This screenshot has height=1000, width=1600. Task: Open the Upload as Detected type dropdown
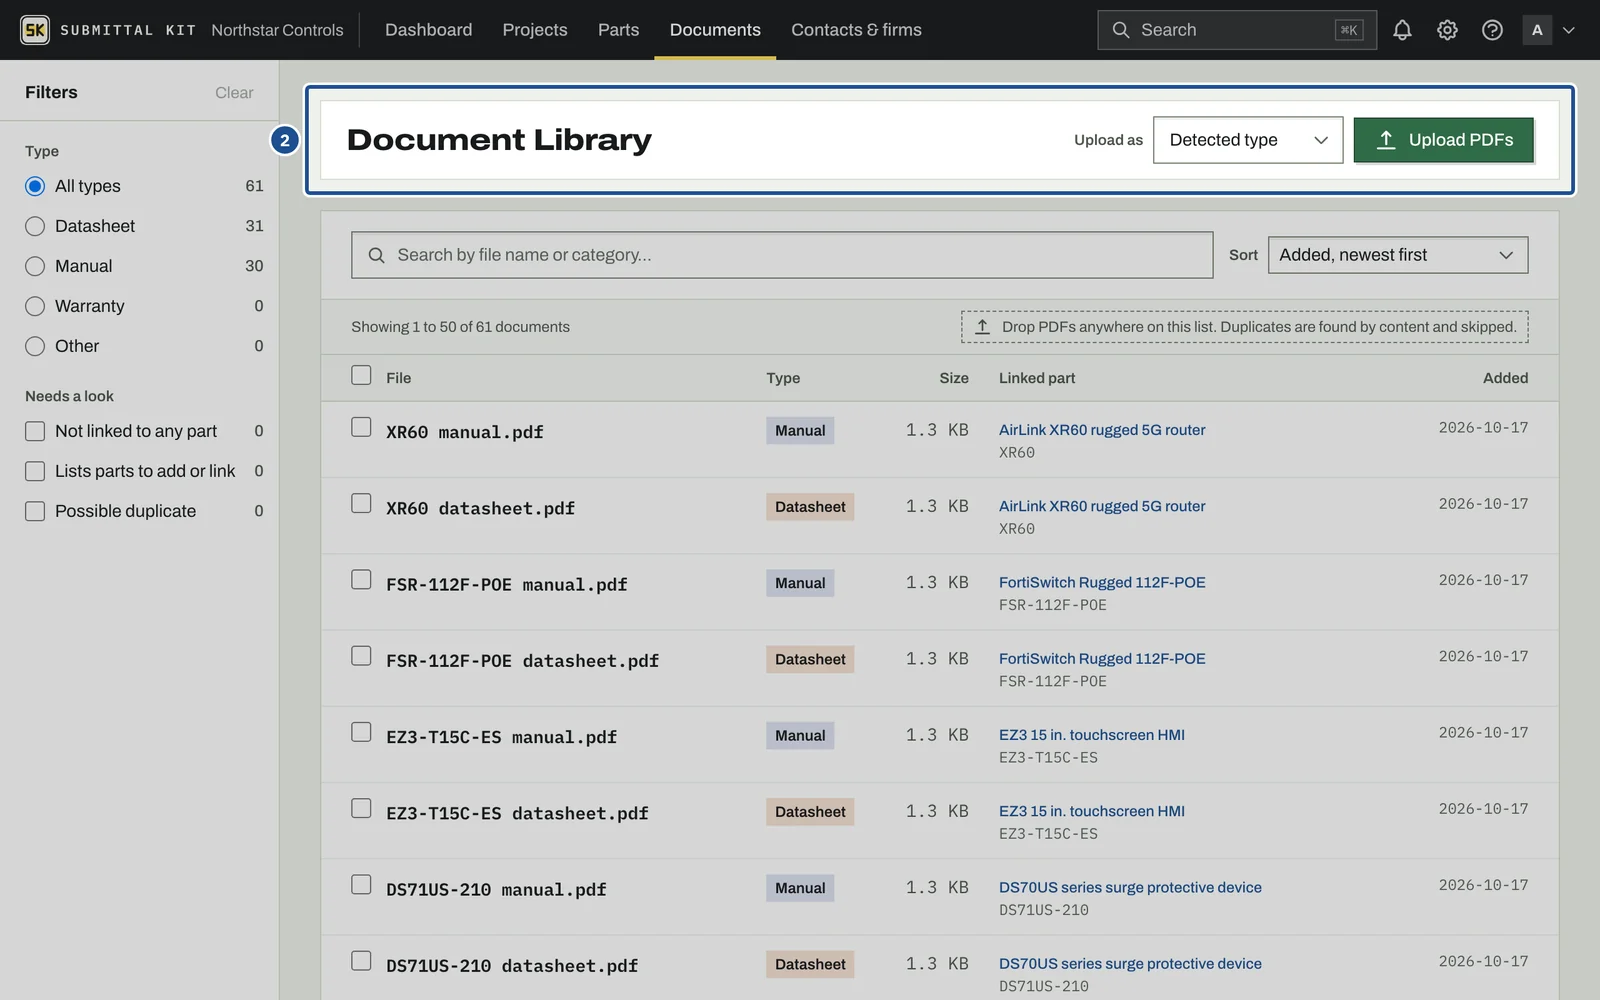1248,140
